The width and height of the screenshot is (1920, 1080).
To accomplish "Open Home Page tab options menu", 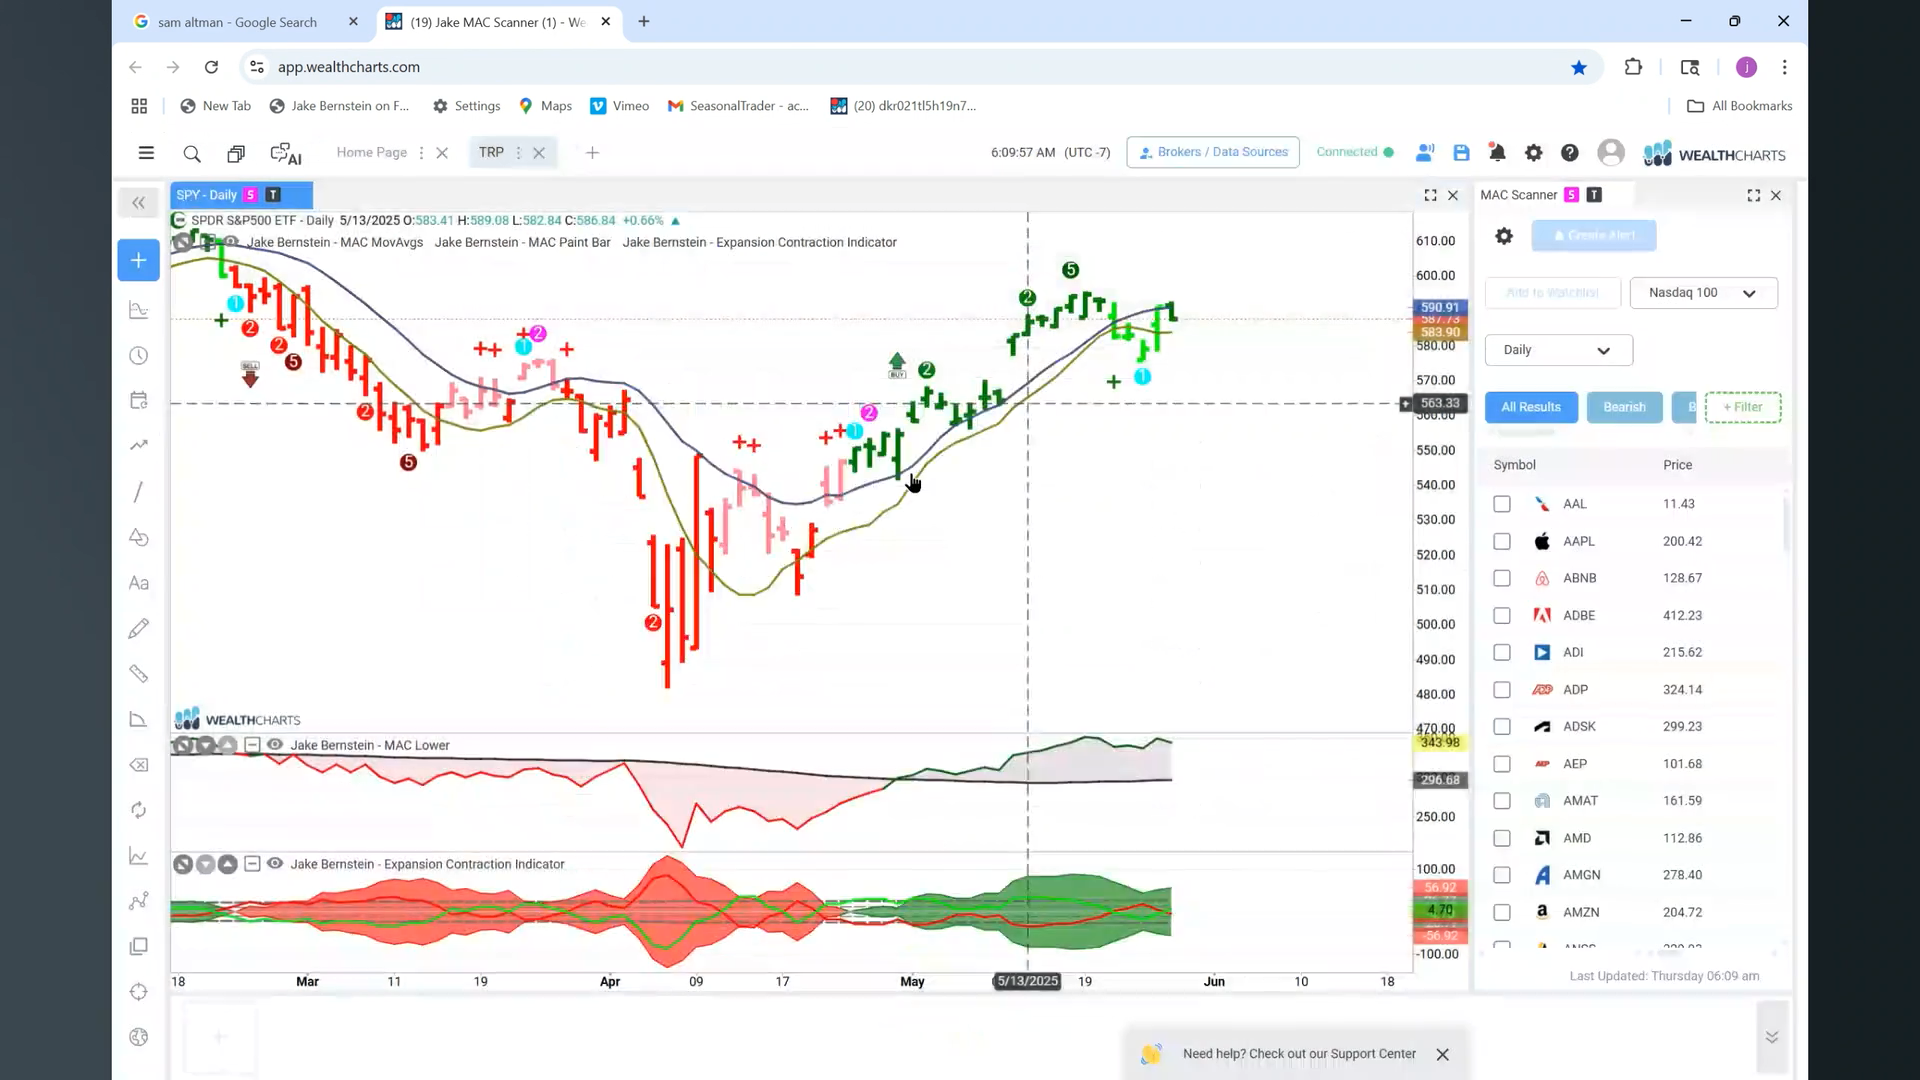I will click(x=421, y=153).
